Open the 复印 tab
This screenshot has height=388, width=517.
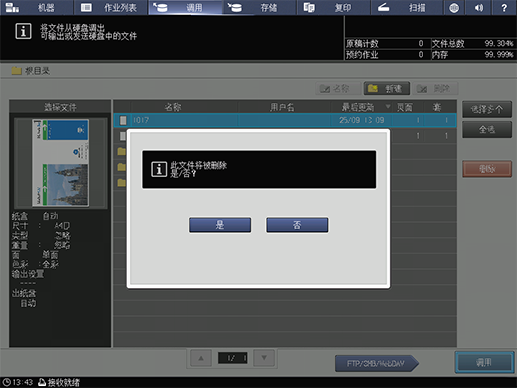click(333, 7)
